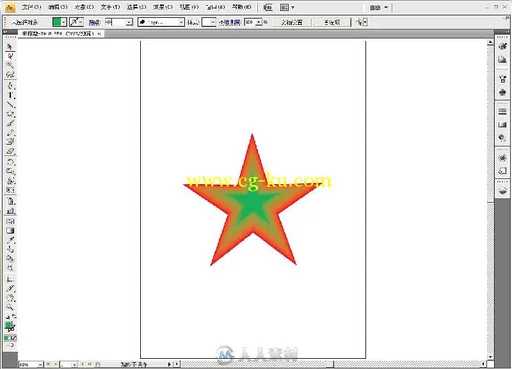Set paint mode to None
The height and width of the screenshot is (369, 512).
[14, 338]
